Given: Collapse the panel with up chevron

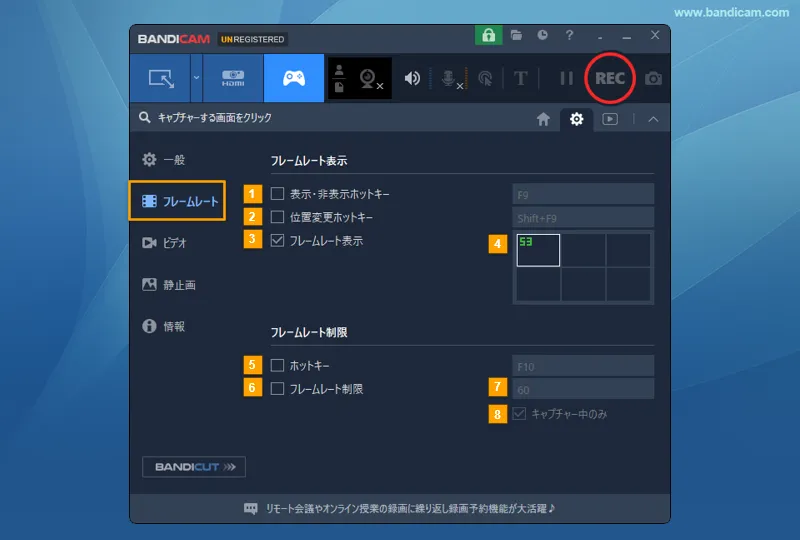Looking at the screenshot, I should coord(653,119).
